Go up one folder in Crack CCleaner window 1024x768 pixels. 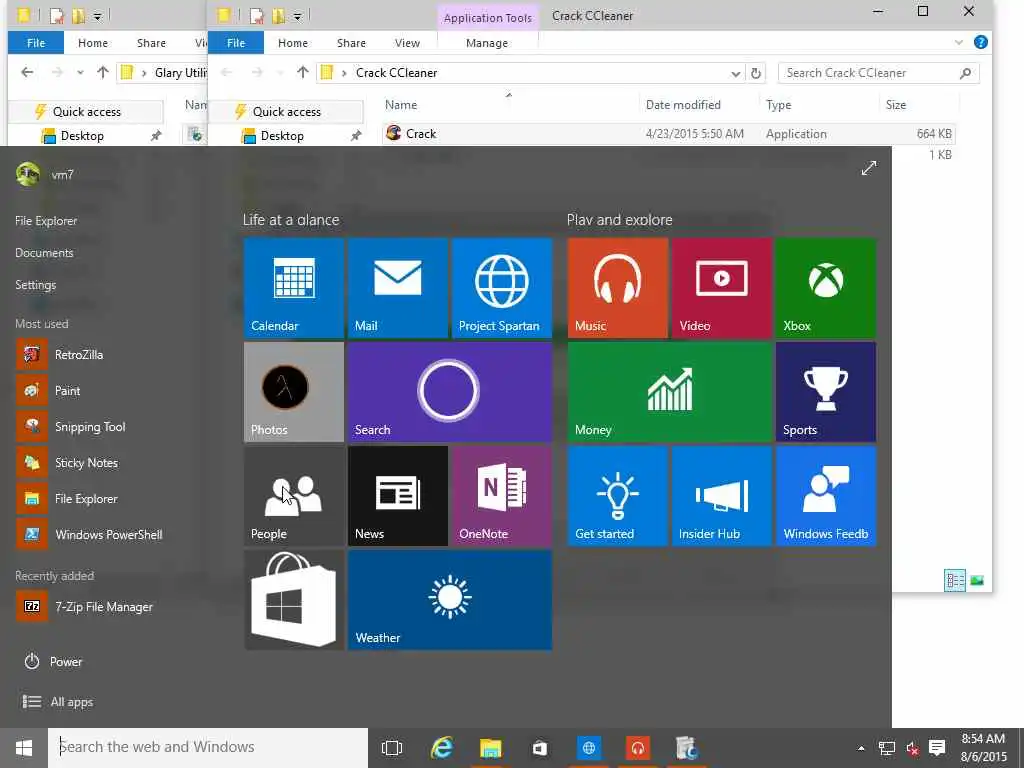click(302, 72)
